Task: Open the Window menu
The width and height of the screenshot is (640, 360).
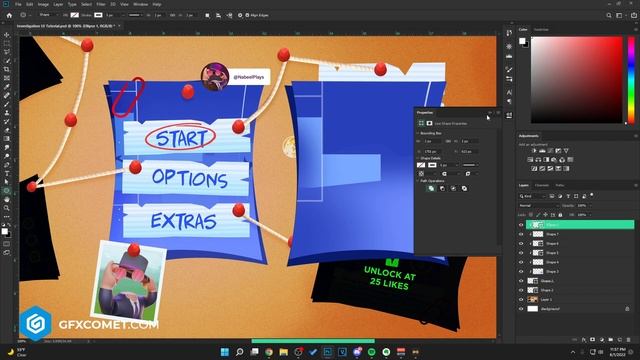Action: click(x=140, y=4)
